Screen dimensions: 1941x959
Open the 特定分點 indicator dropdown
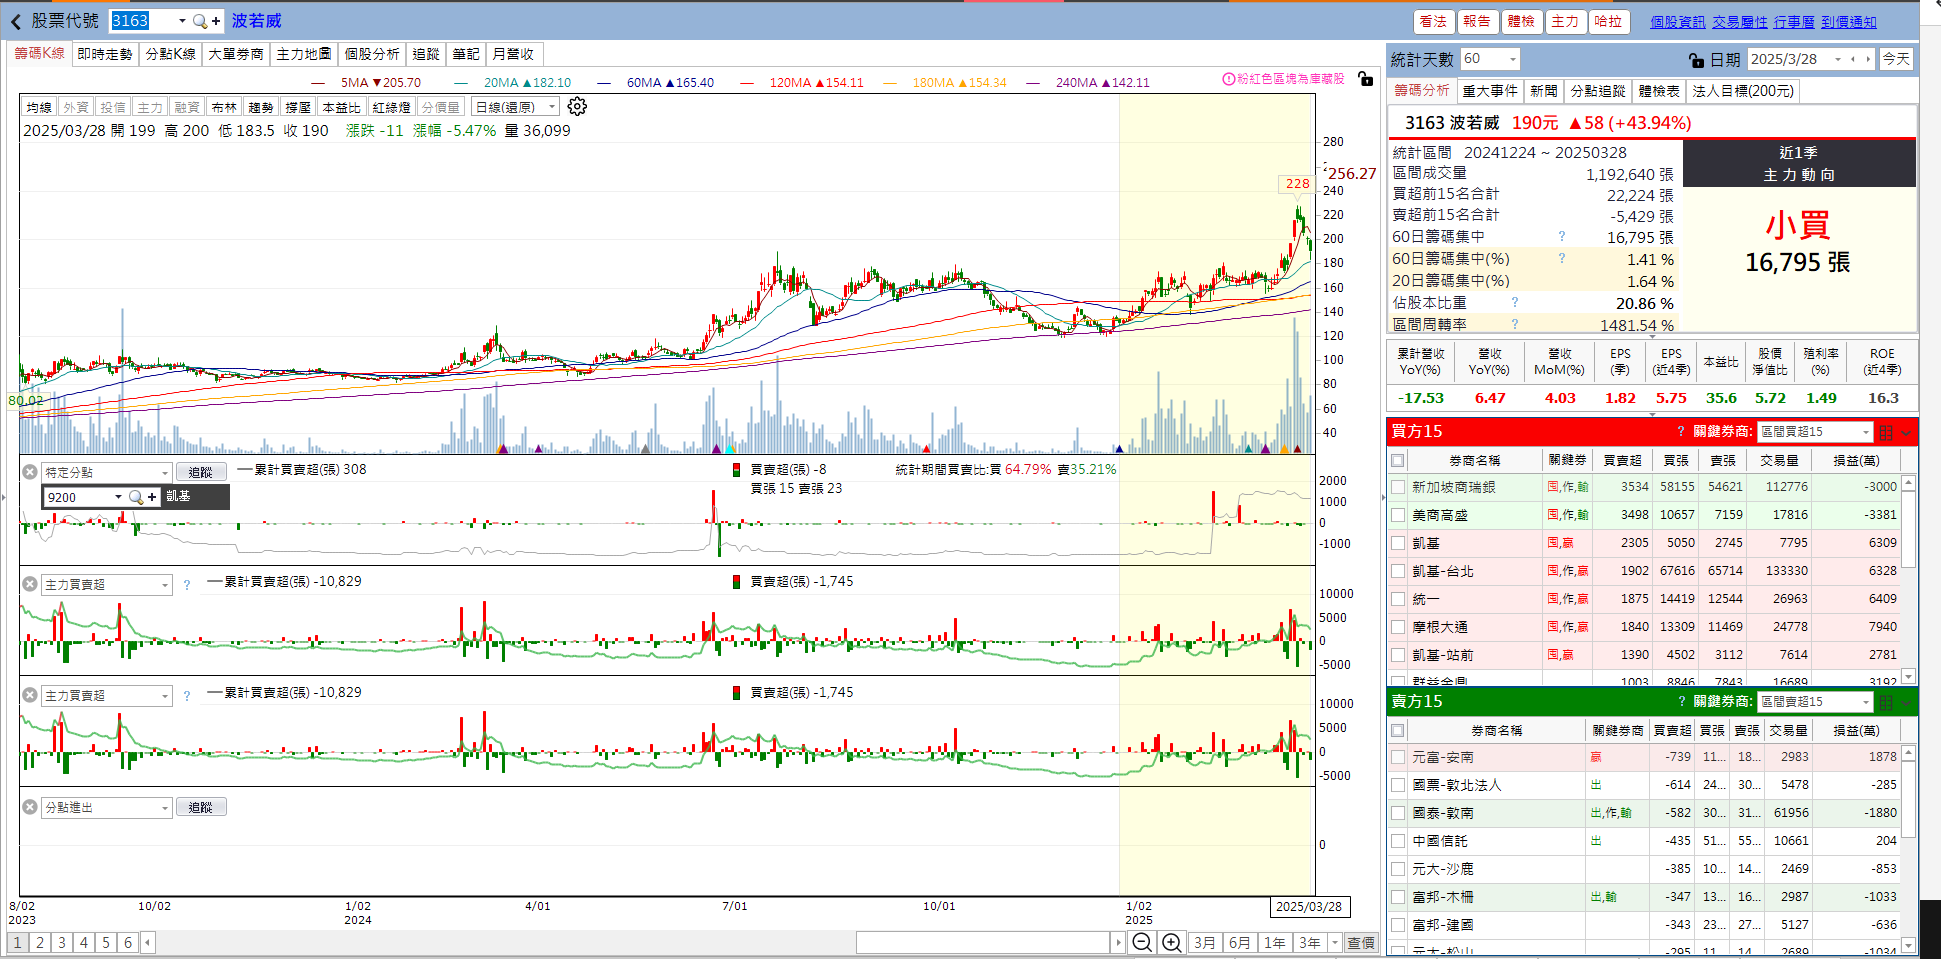click(x=165, y=473)
